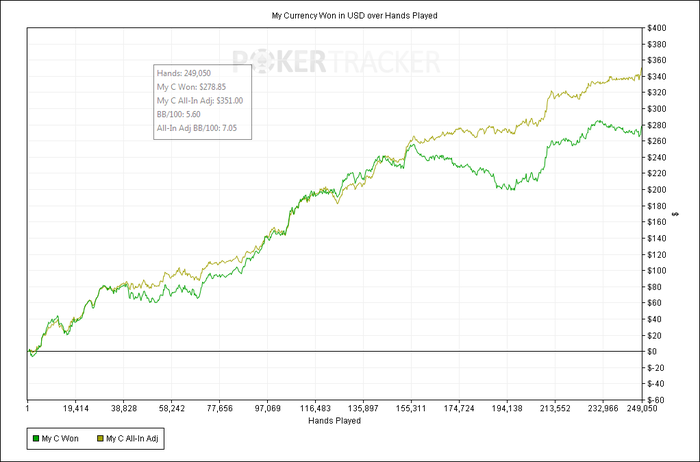Select the My C Won legend label

click(x=60, y=439)
